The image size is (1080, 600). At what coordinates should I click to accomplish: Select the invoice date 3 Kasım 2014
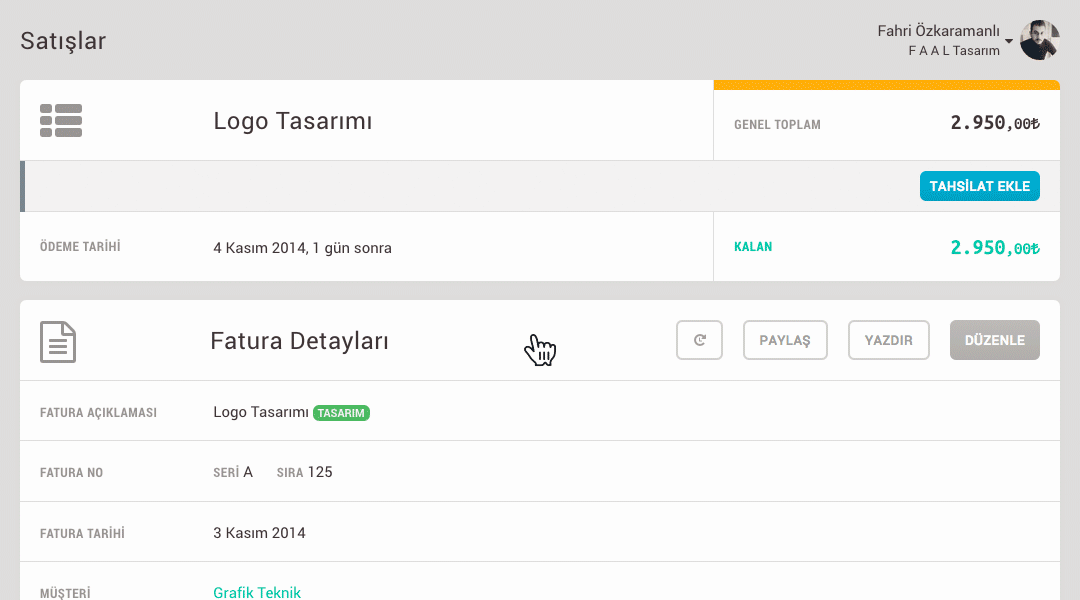[259, 533]
